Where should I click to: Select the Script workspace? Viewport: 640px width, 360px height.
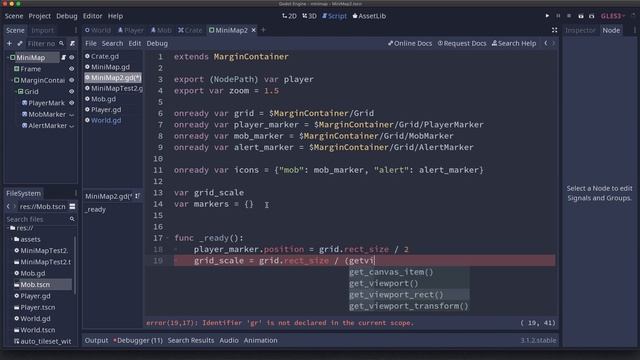pyautogui.click(x=334, y=16)
